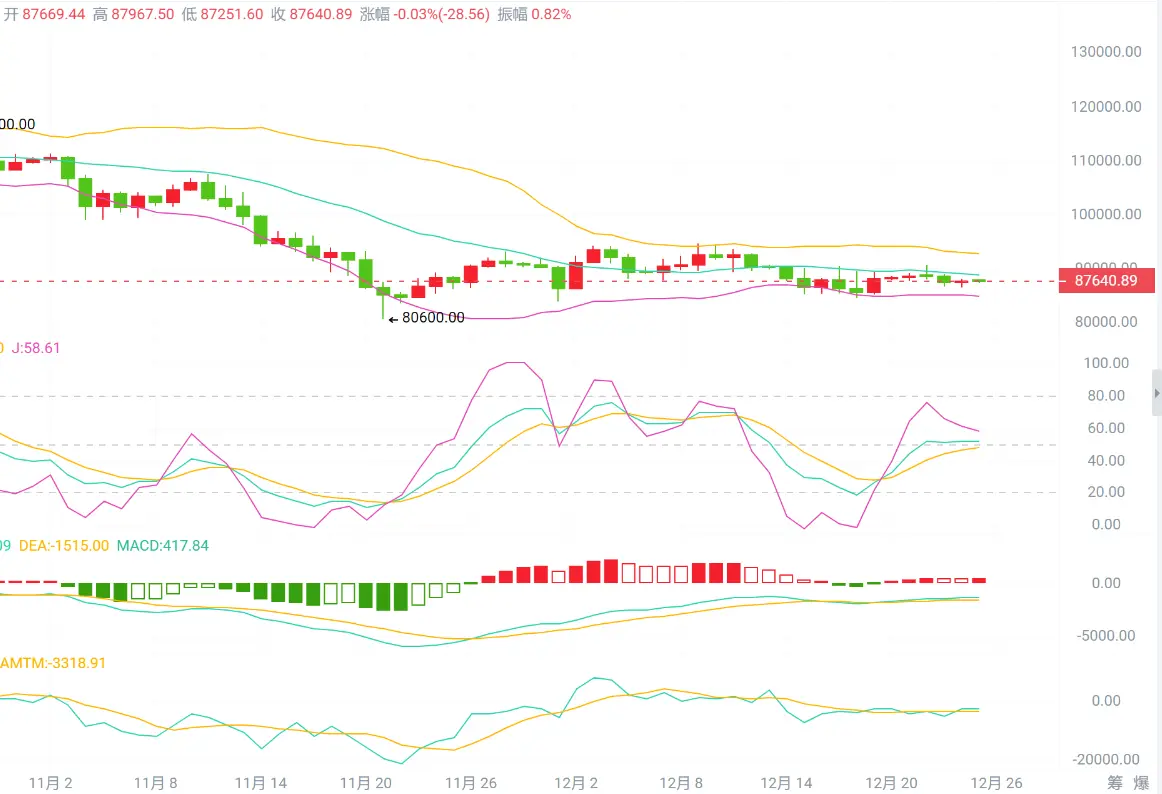The height and width of the screenshot is (794, 1162).
Task: Click the 100.00 KDJ axis label
Action: (x=1106, y=363)
